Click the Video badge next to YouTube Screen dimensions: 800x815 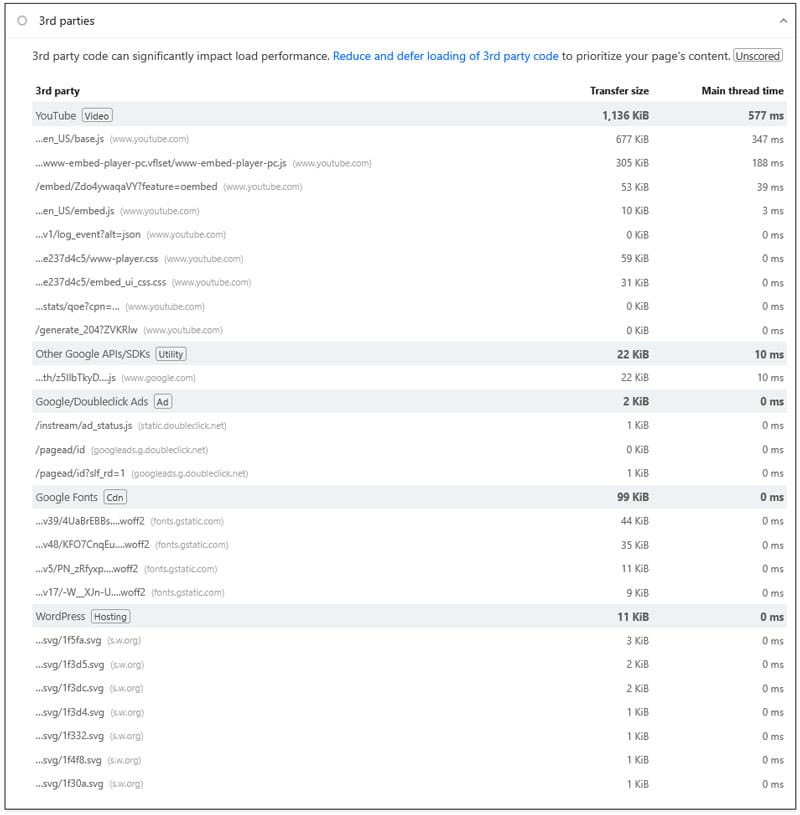click(95, 115)
